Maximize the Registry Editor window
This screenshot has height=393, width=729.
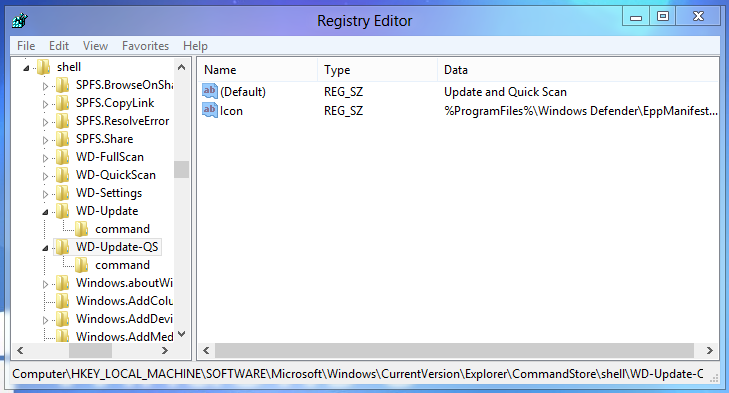coord(663,17)
